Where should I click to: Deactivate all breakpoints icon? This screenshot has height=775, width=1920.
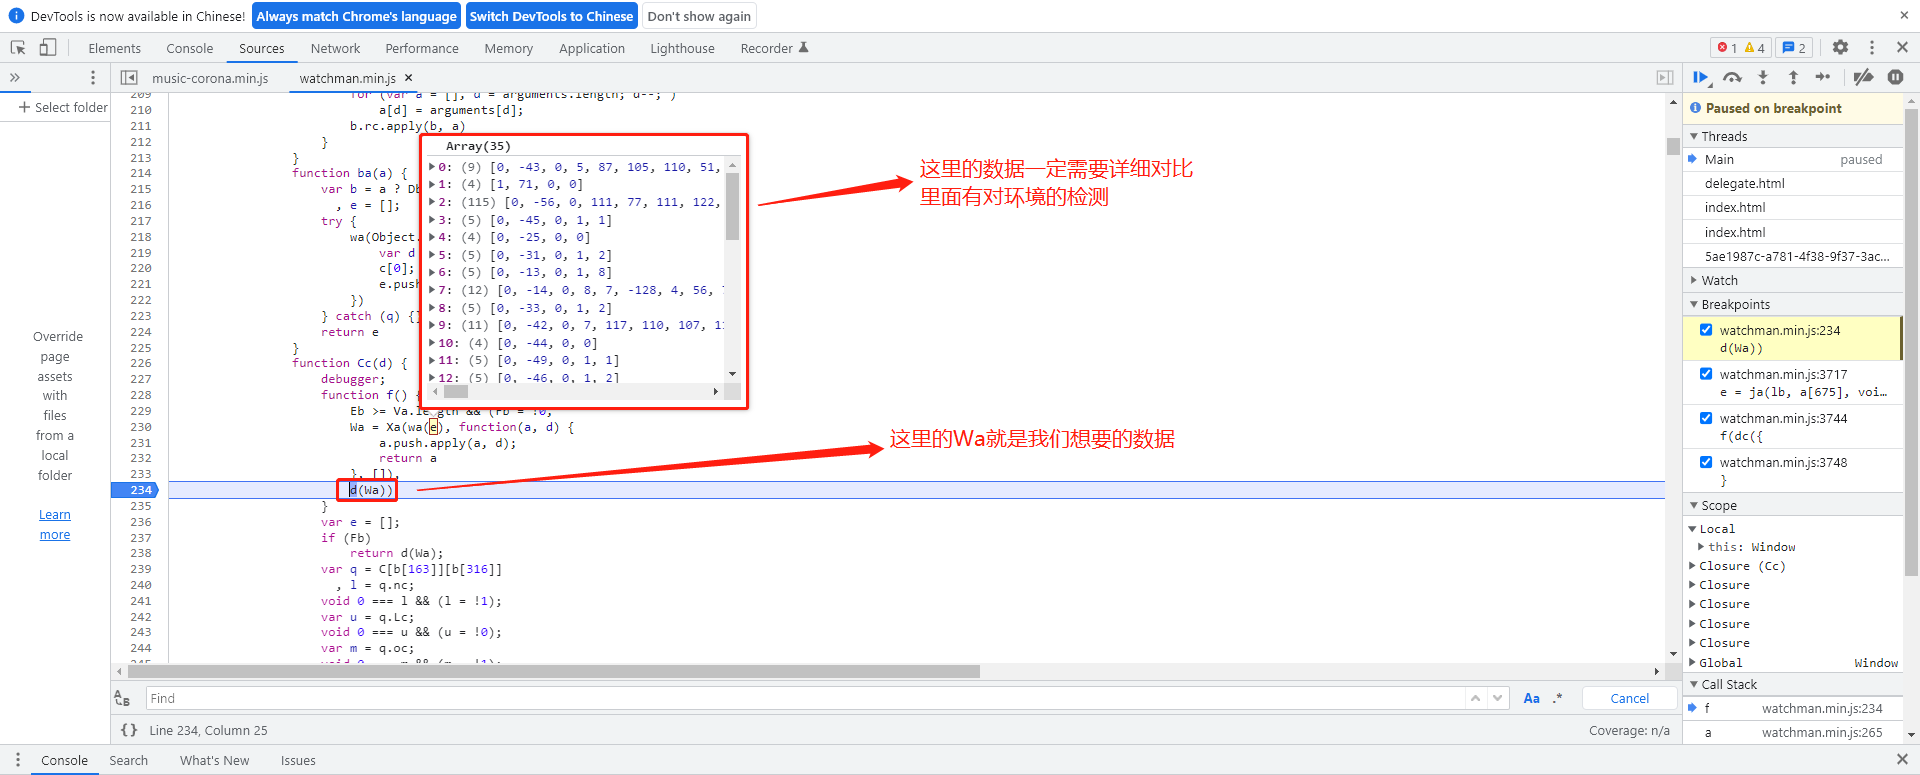point(1863,78)
